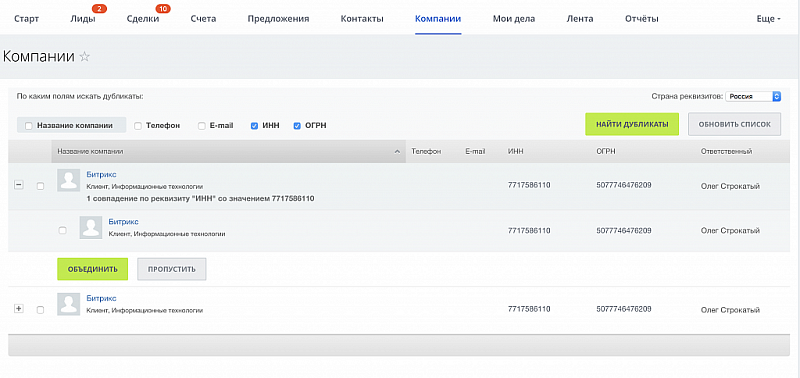Check the nested duplicate Битрикс checkbox

pyautogui.click(x=62, y=230)
